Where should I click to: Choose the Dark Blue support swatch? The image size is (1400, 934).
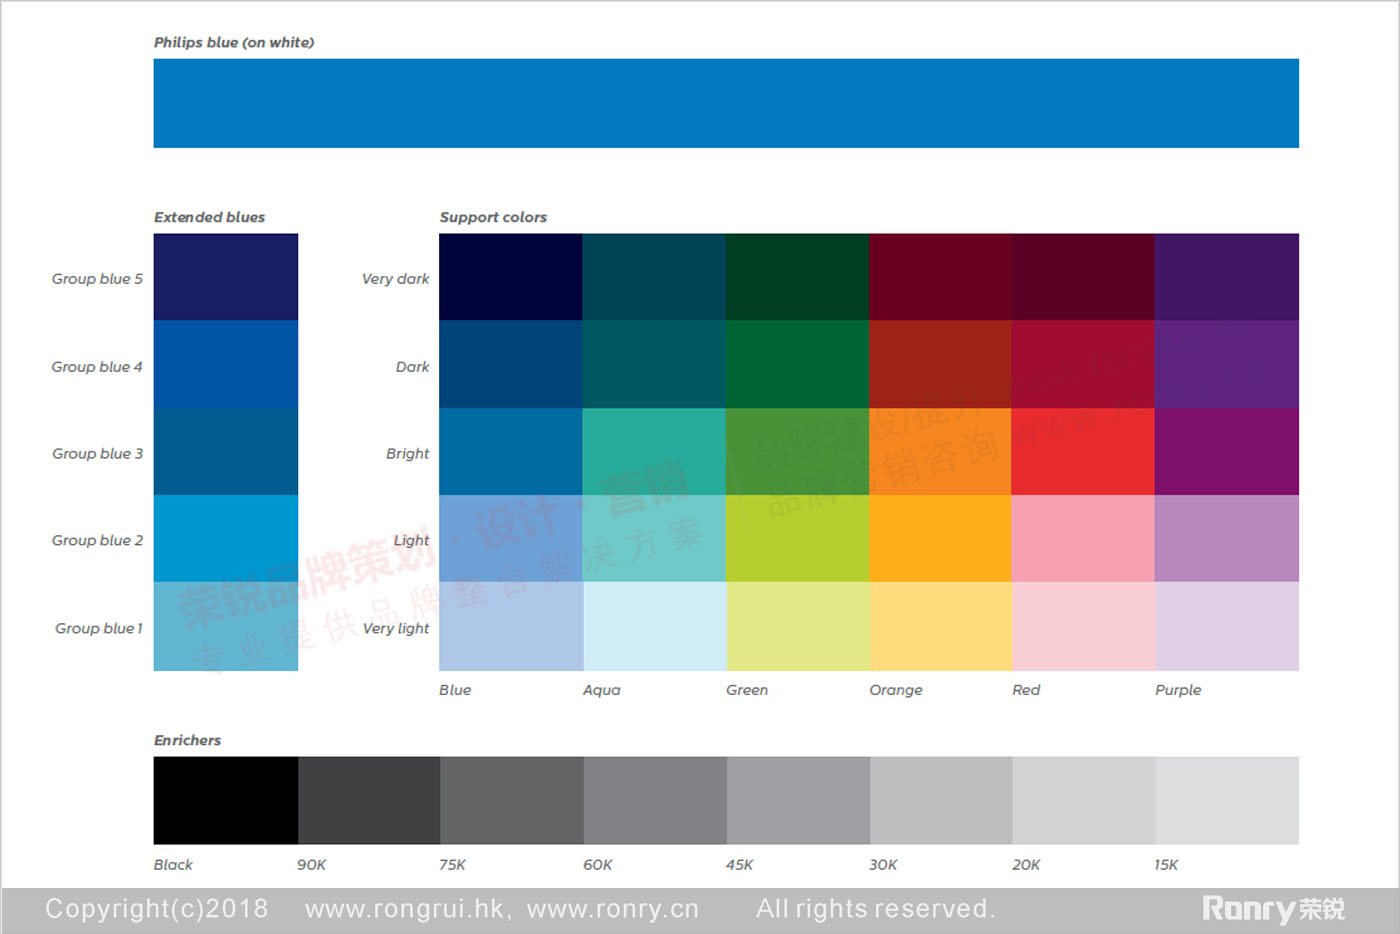click(511, 364)
